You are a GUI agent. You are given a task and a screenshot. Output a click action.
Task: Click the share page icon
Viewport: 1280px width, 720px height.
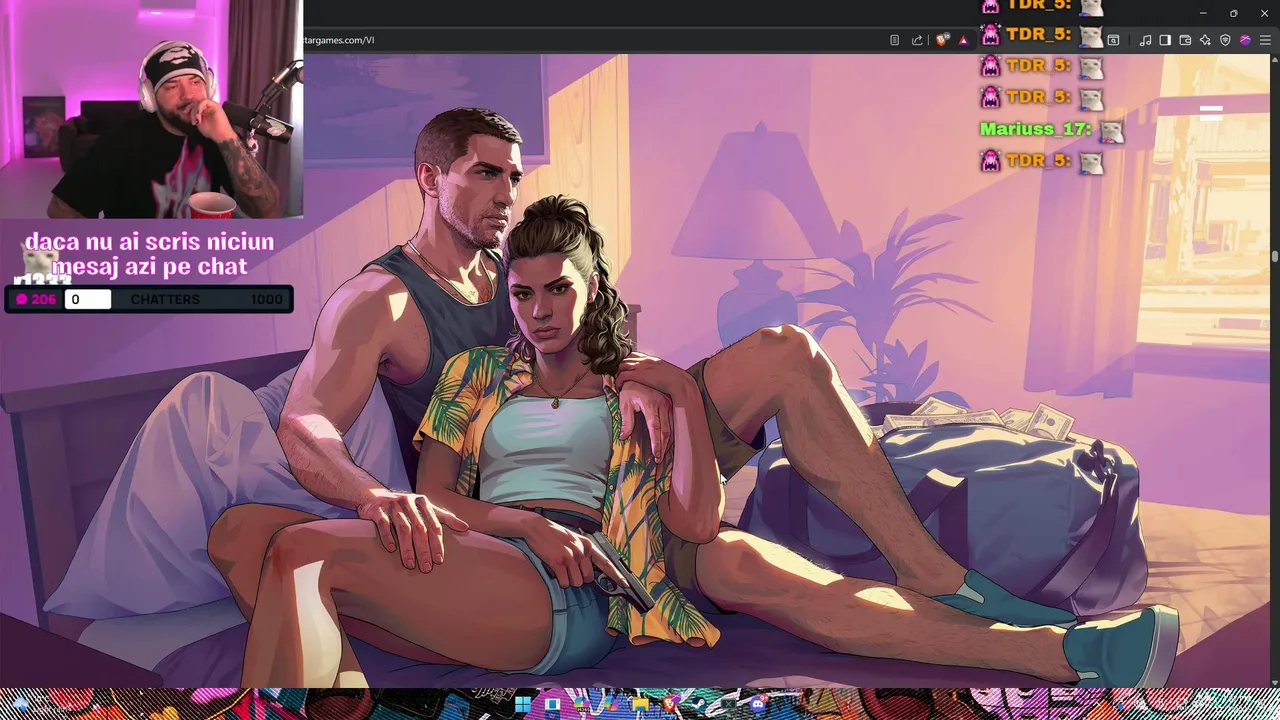pos(917,40)
